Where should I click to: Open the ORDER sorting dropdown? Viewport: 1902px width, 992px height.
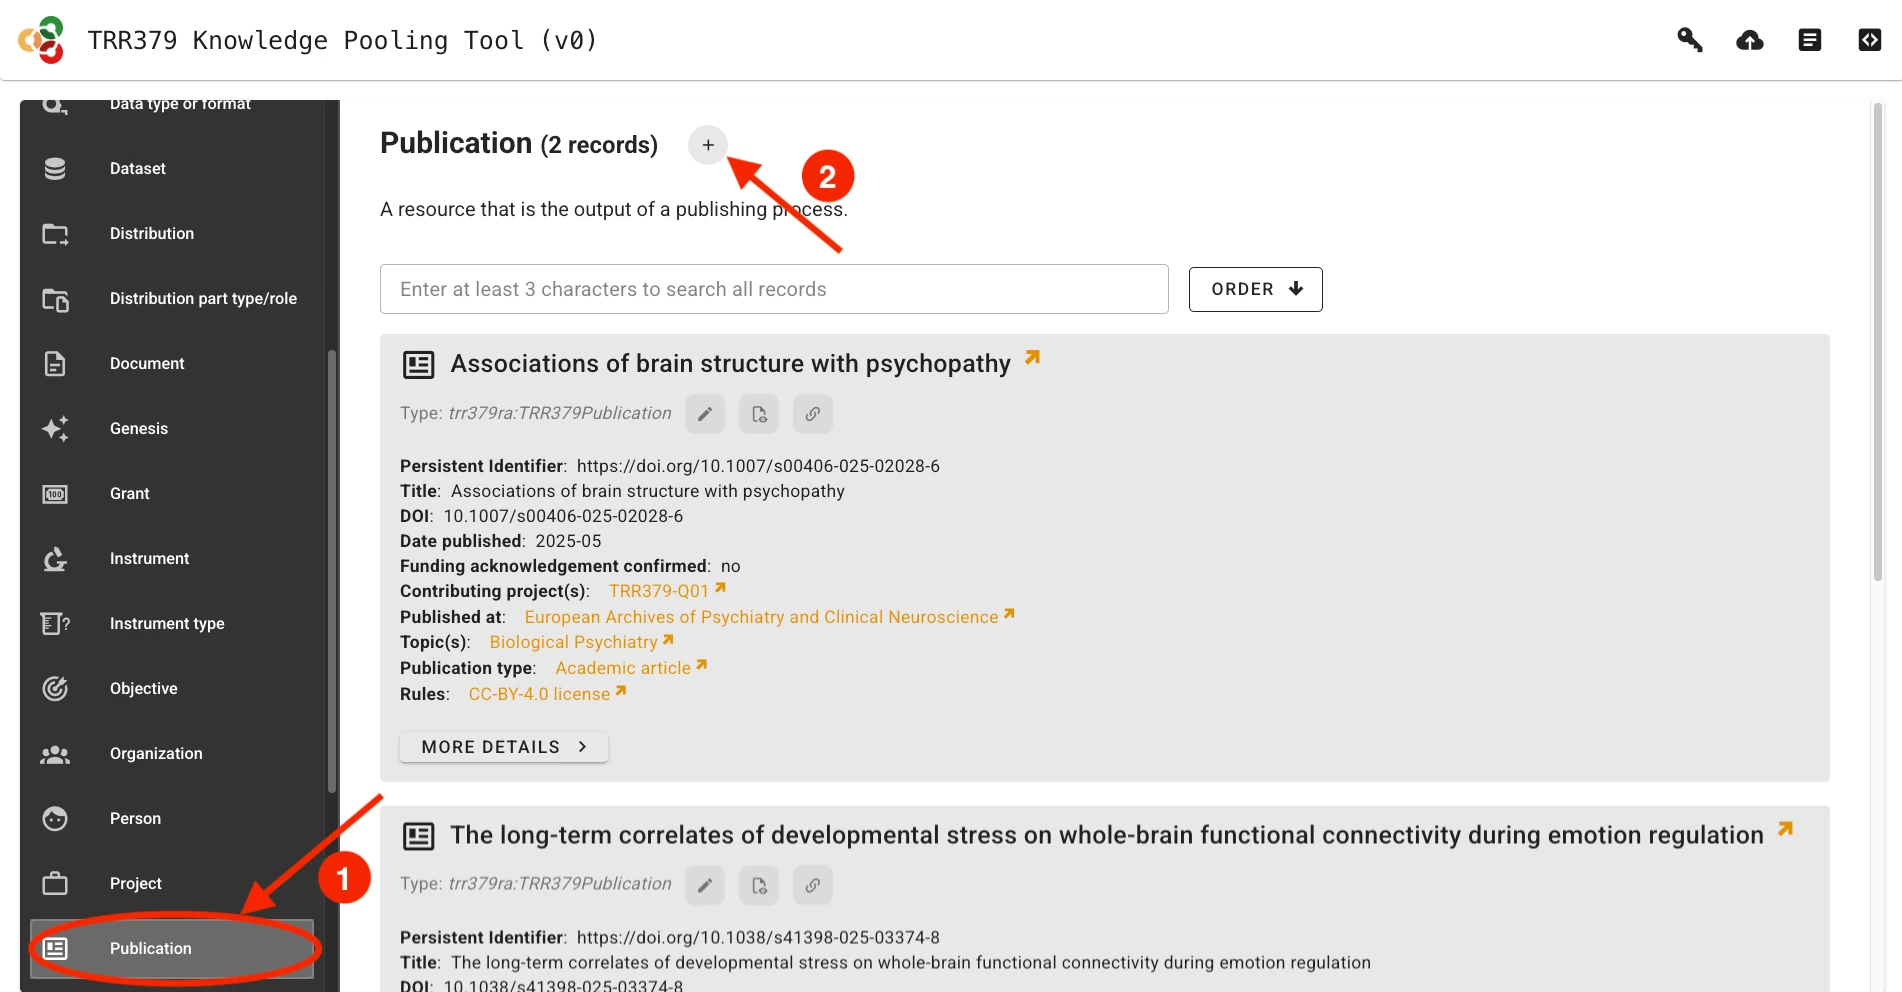(x=1255, y=289)
